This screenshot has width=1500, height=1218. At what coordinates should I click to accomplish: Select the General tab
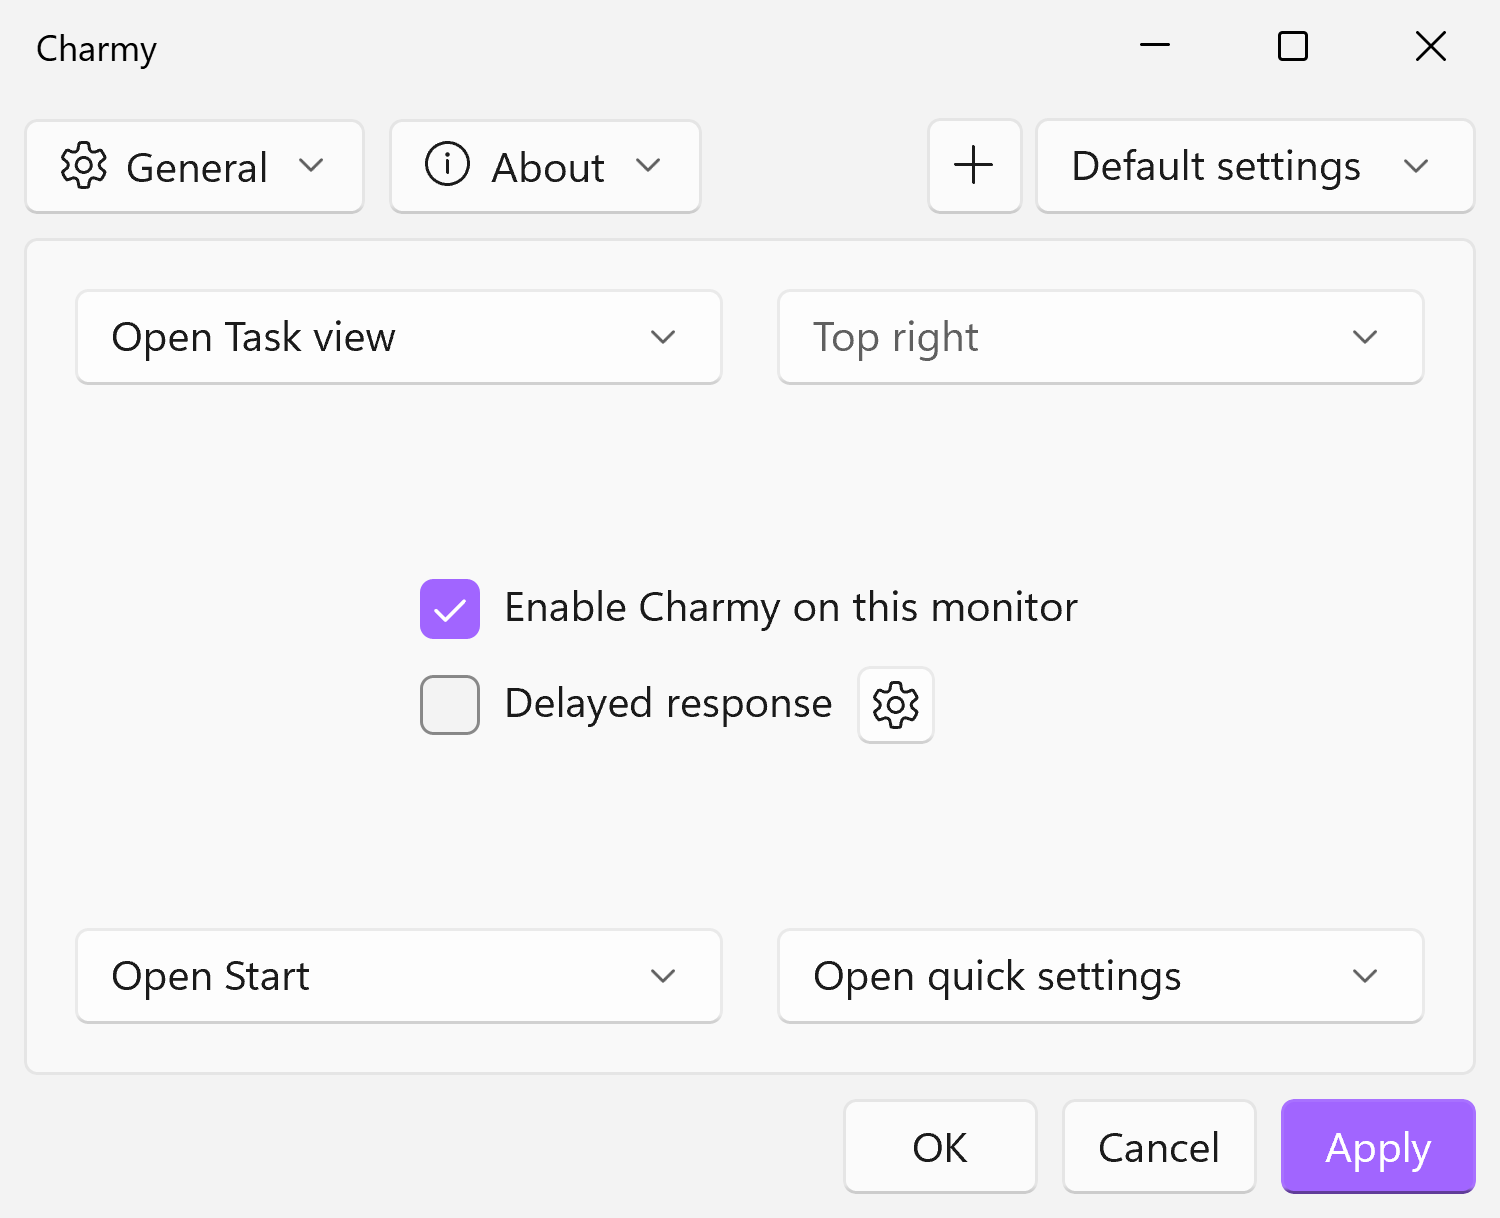tap(194, 166)
